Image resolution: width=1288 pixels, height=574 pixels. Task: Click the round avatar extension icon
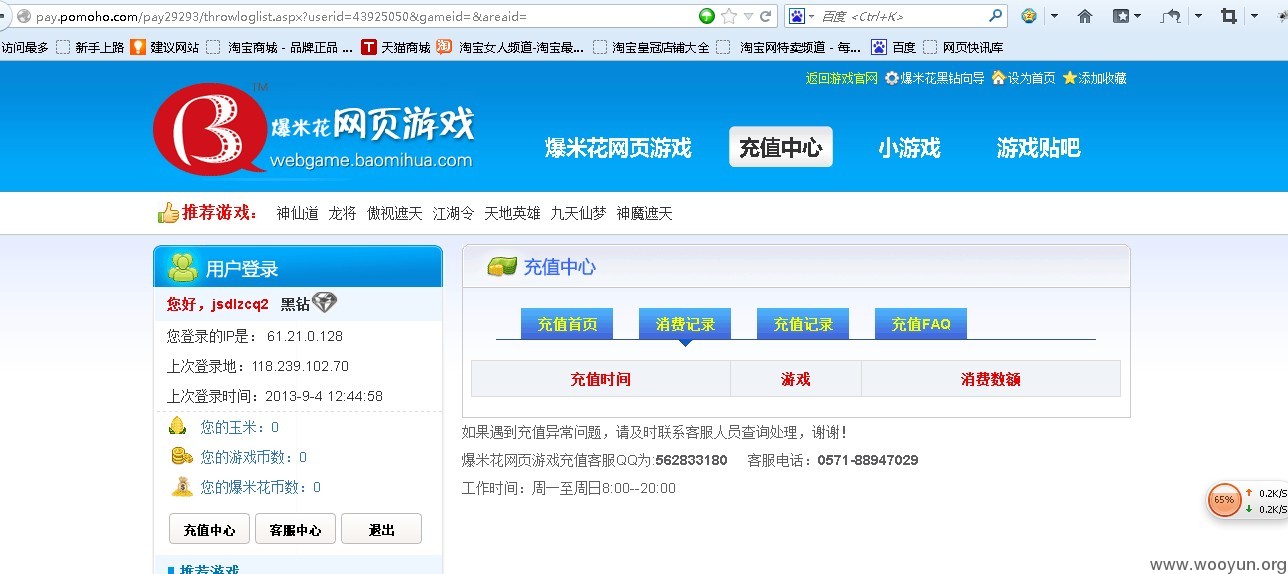click(x=1030, y=16)
